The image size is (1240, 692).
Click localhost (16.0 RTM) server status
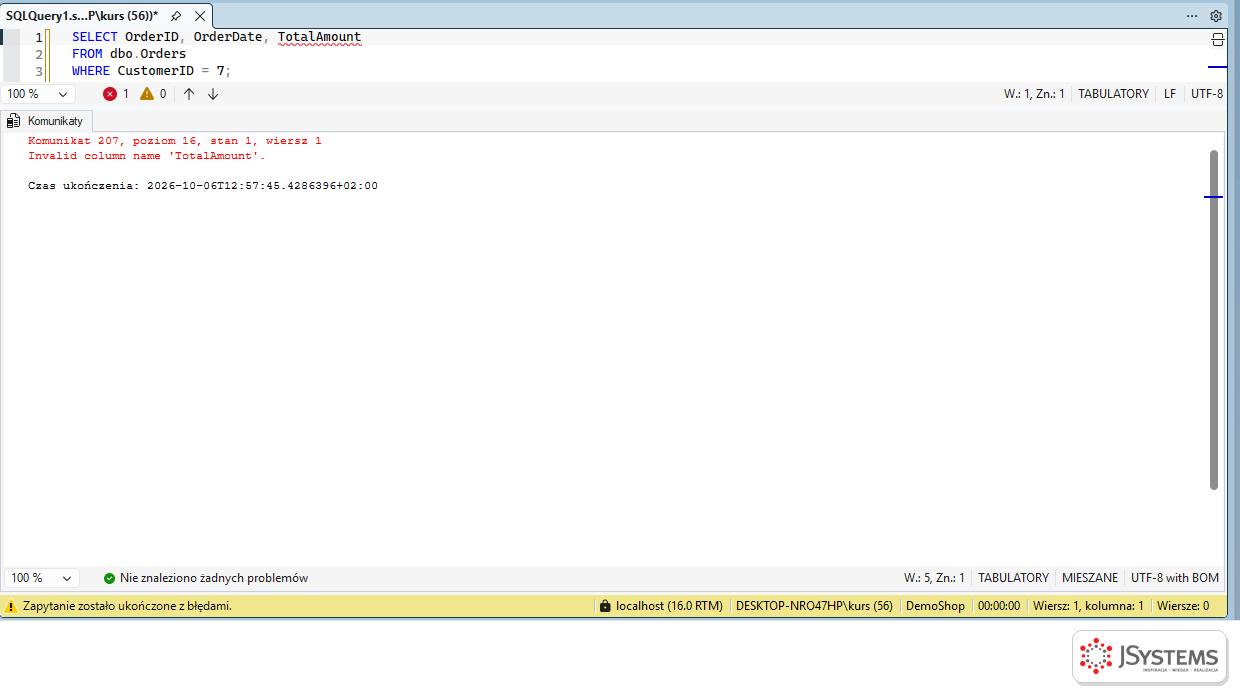click(669, 606)
